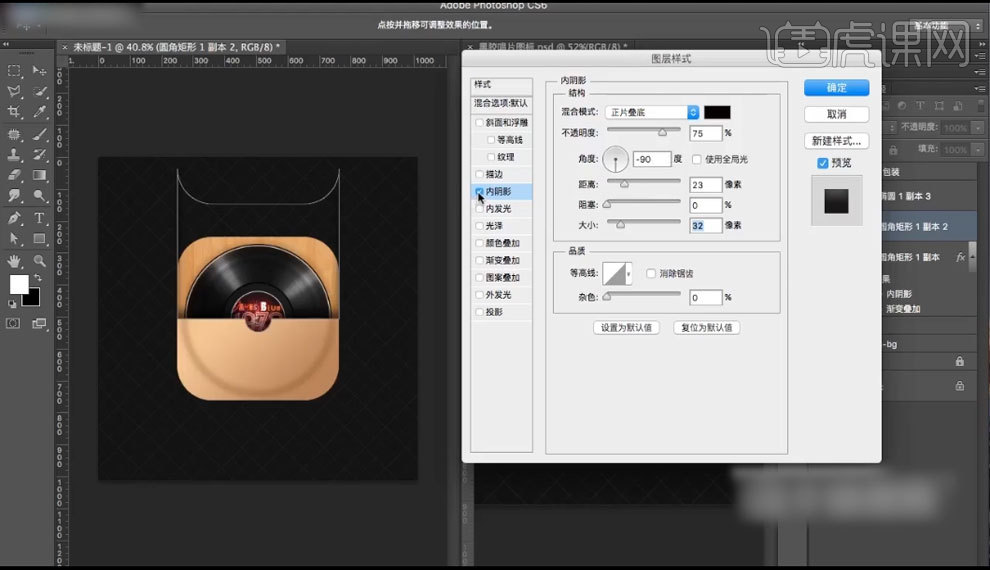This screenshot has width=990, height=570.
Task: Reset to default foreground/background colors icon
Action: [12, 304]
